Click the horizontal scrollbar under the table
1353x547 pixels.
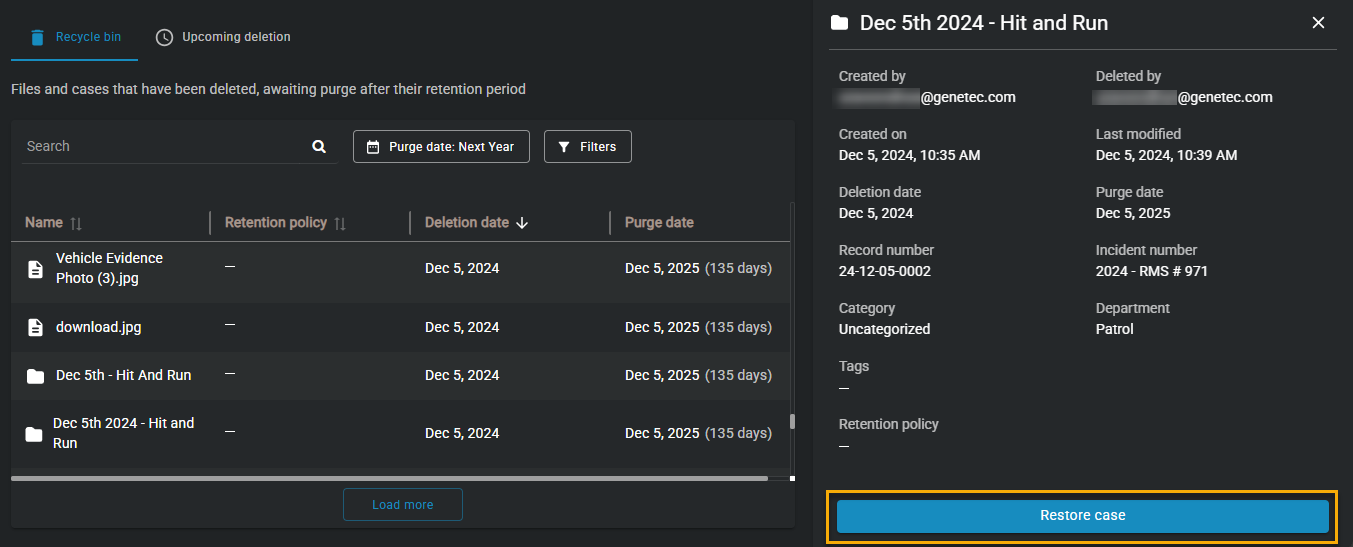[x=390, y=479]
